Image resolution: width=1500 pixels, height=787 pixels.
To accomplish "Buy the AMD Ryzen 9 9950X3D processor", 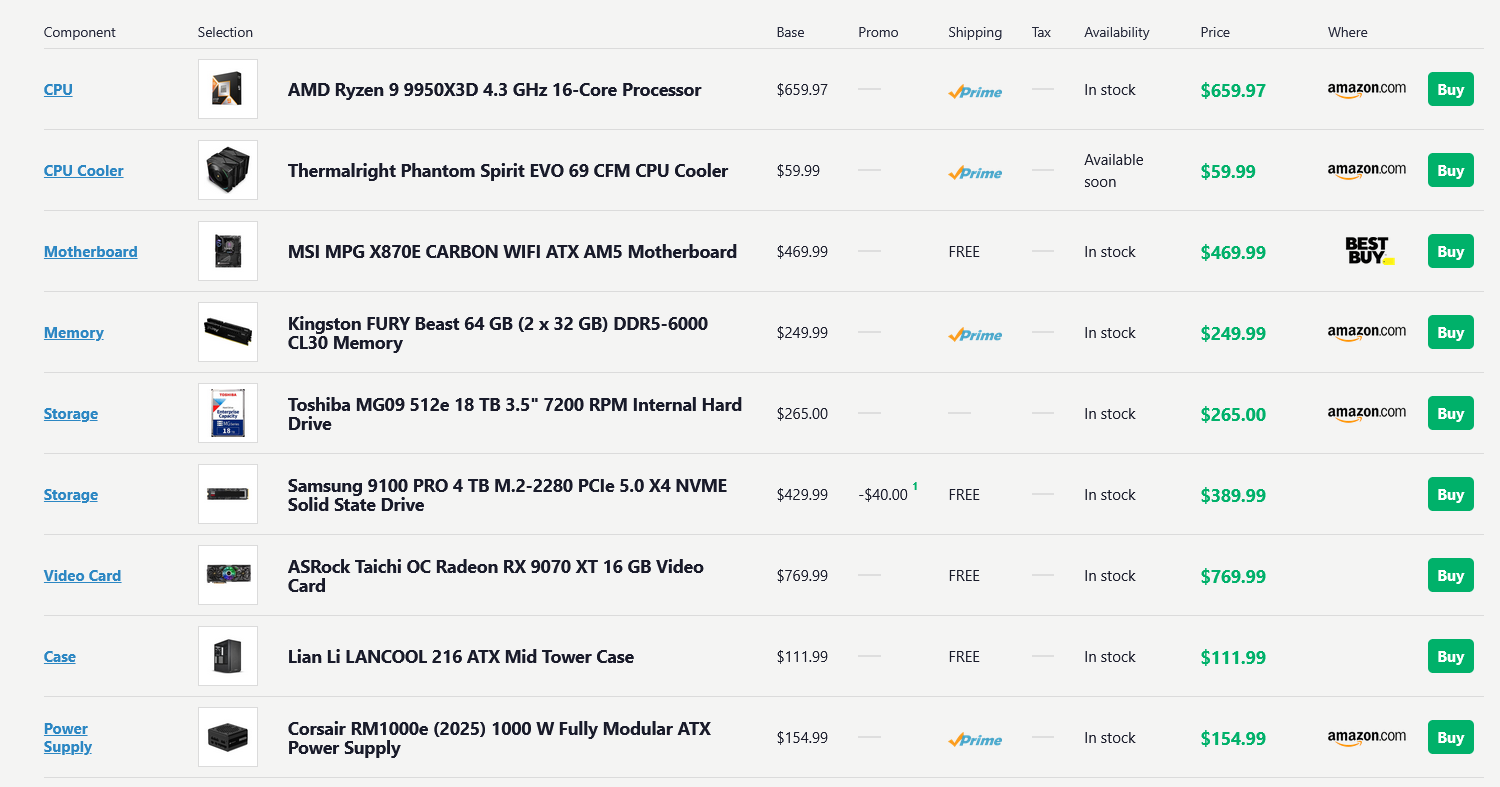I will (x=1450, y=89).
